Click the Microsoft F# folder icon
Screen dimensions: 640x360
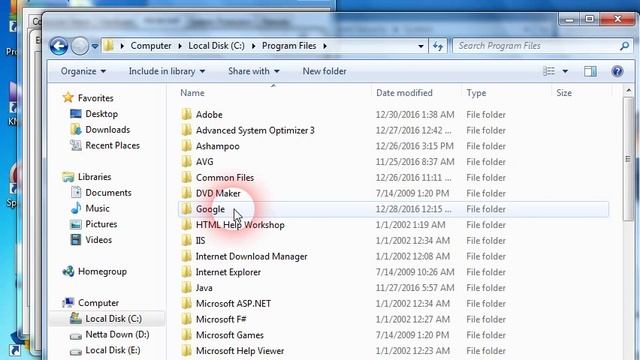point(187,319)
